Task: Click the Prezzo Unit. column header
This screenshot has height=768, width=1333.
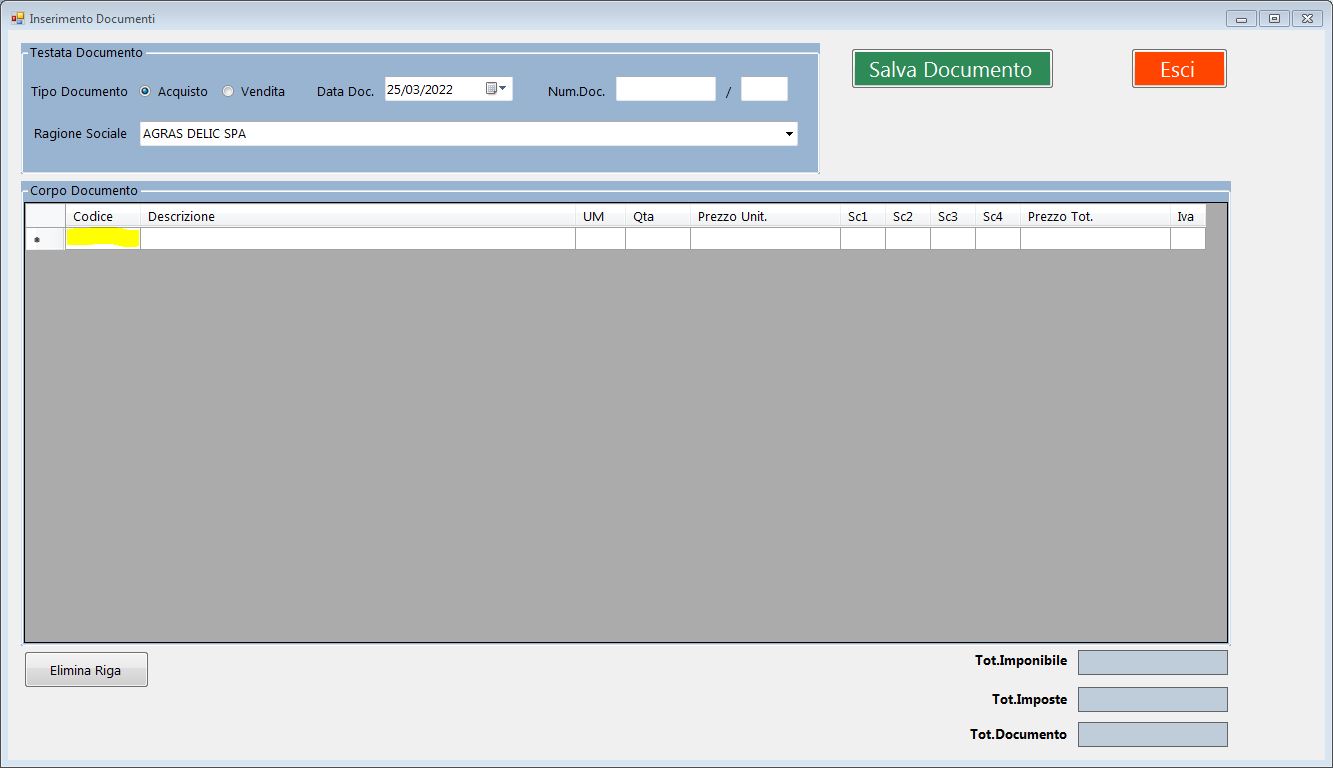Action: 765,216
